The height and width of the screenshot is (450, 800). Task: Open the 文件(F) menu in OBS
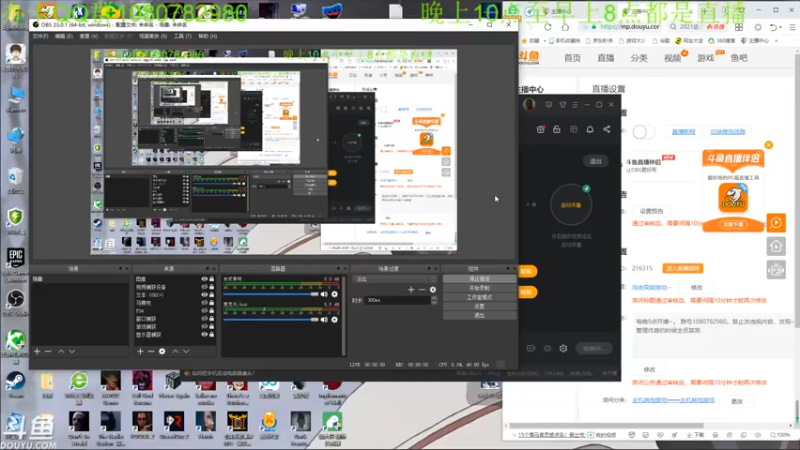[x=40, y=36]
